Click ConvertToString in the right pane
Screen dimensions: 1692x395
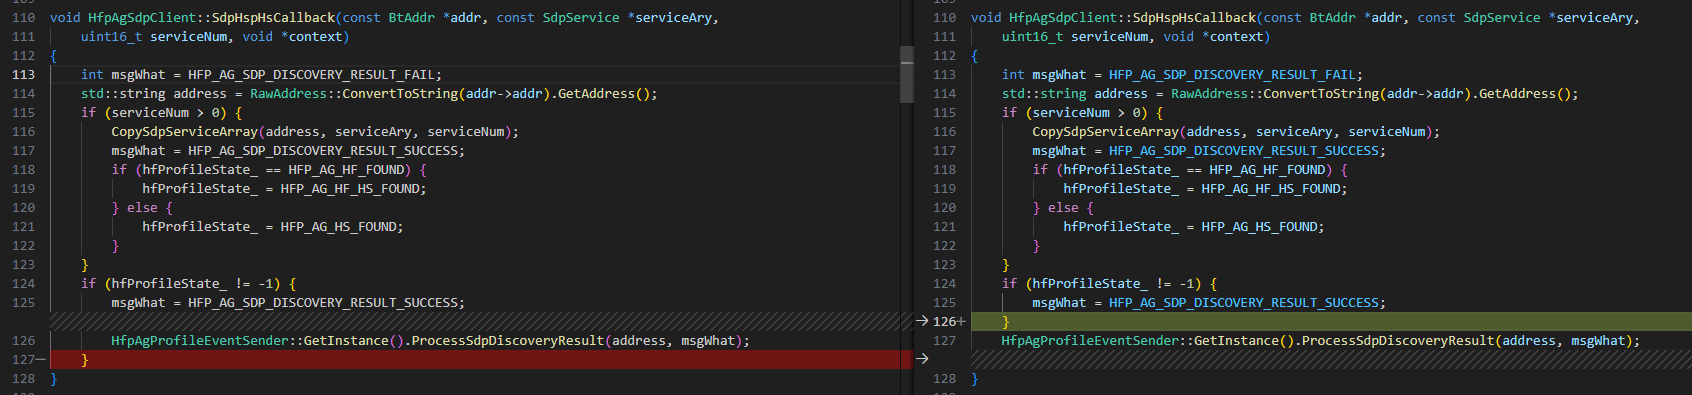(1321, 94)
